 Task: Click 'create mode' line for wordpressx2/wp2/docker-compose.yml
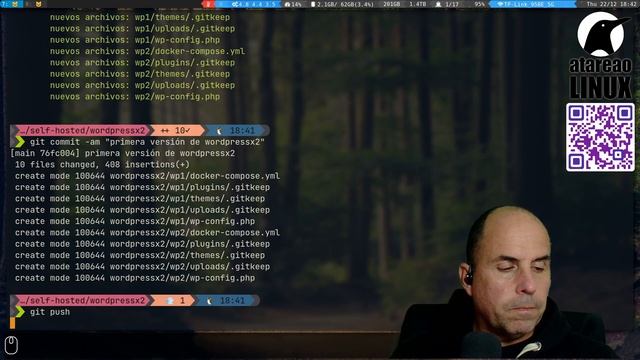147,233
